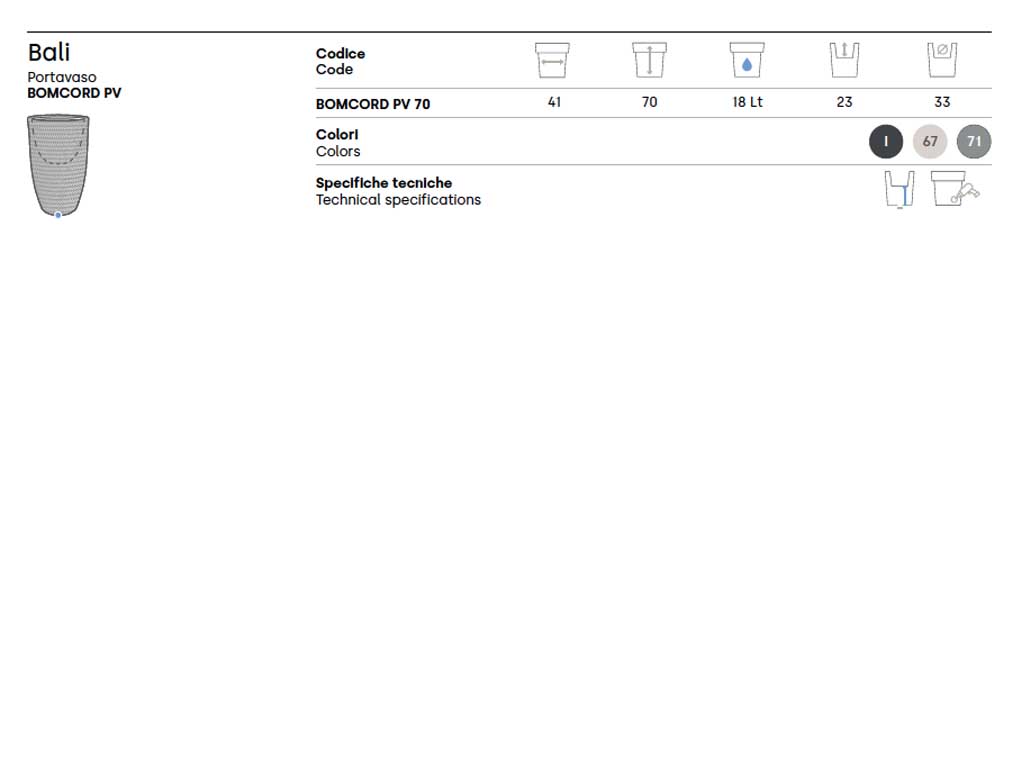Click the width value 41
The width and height of the screenshot is (1024, 768).
click(554, 102)
